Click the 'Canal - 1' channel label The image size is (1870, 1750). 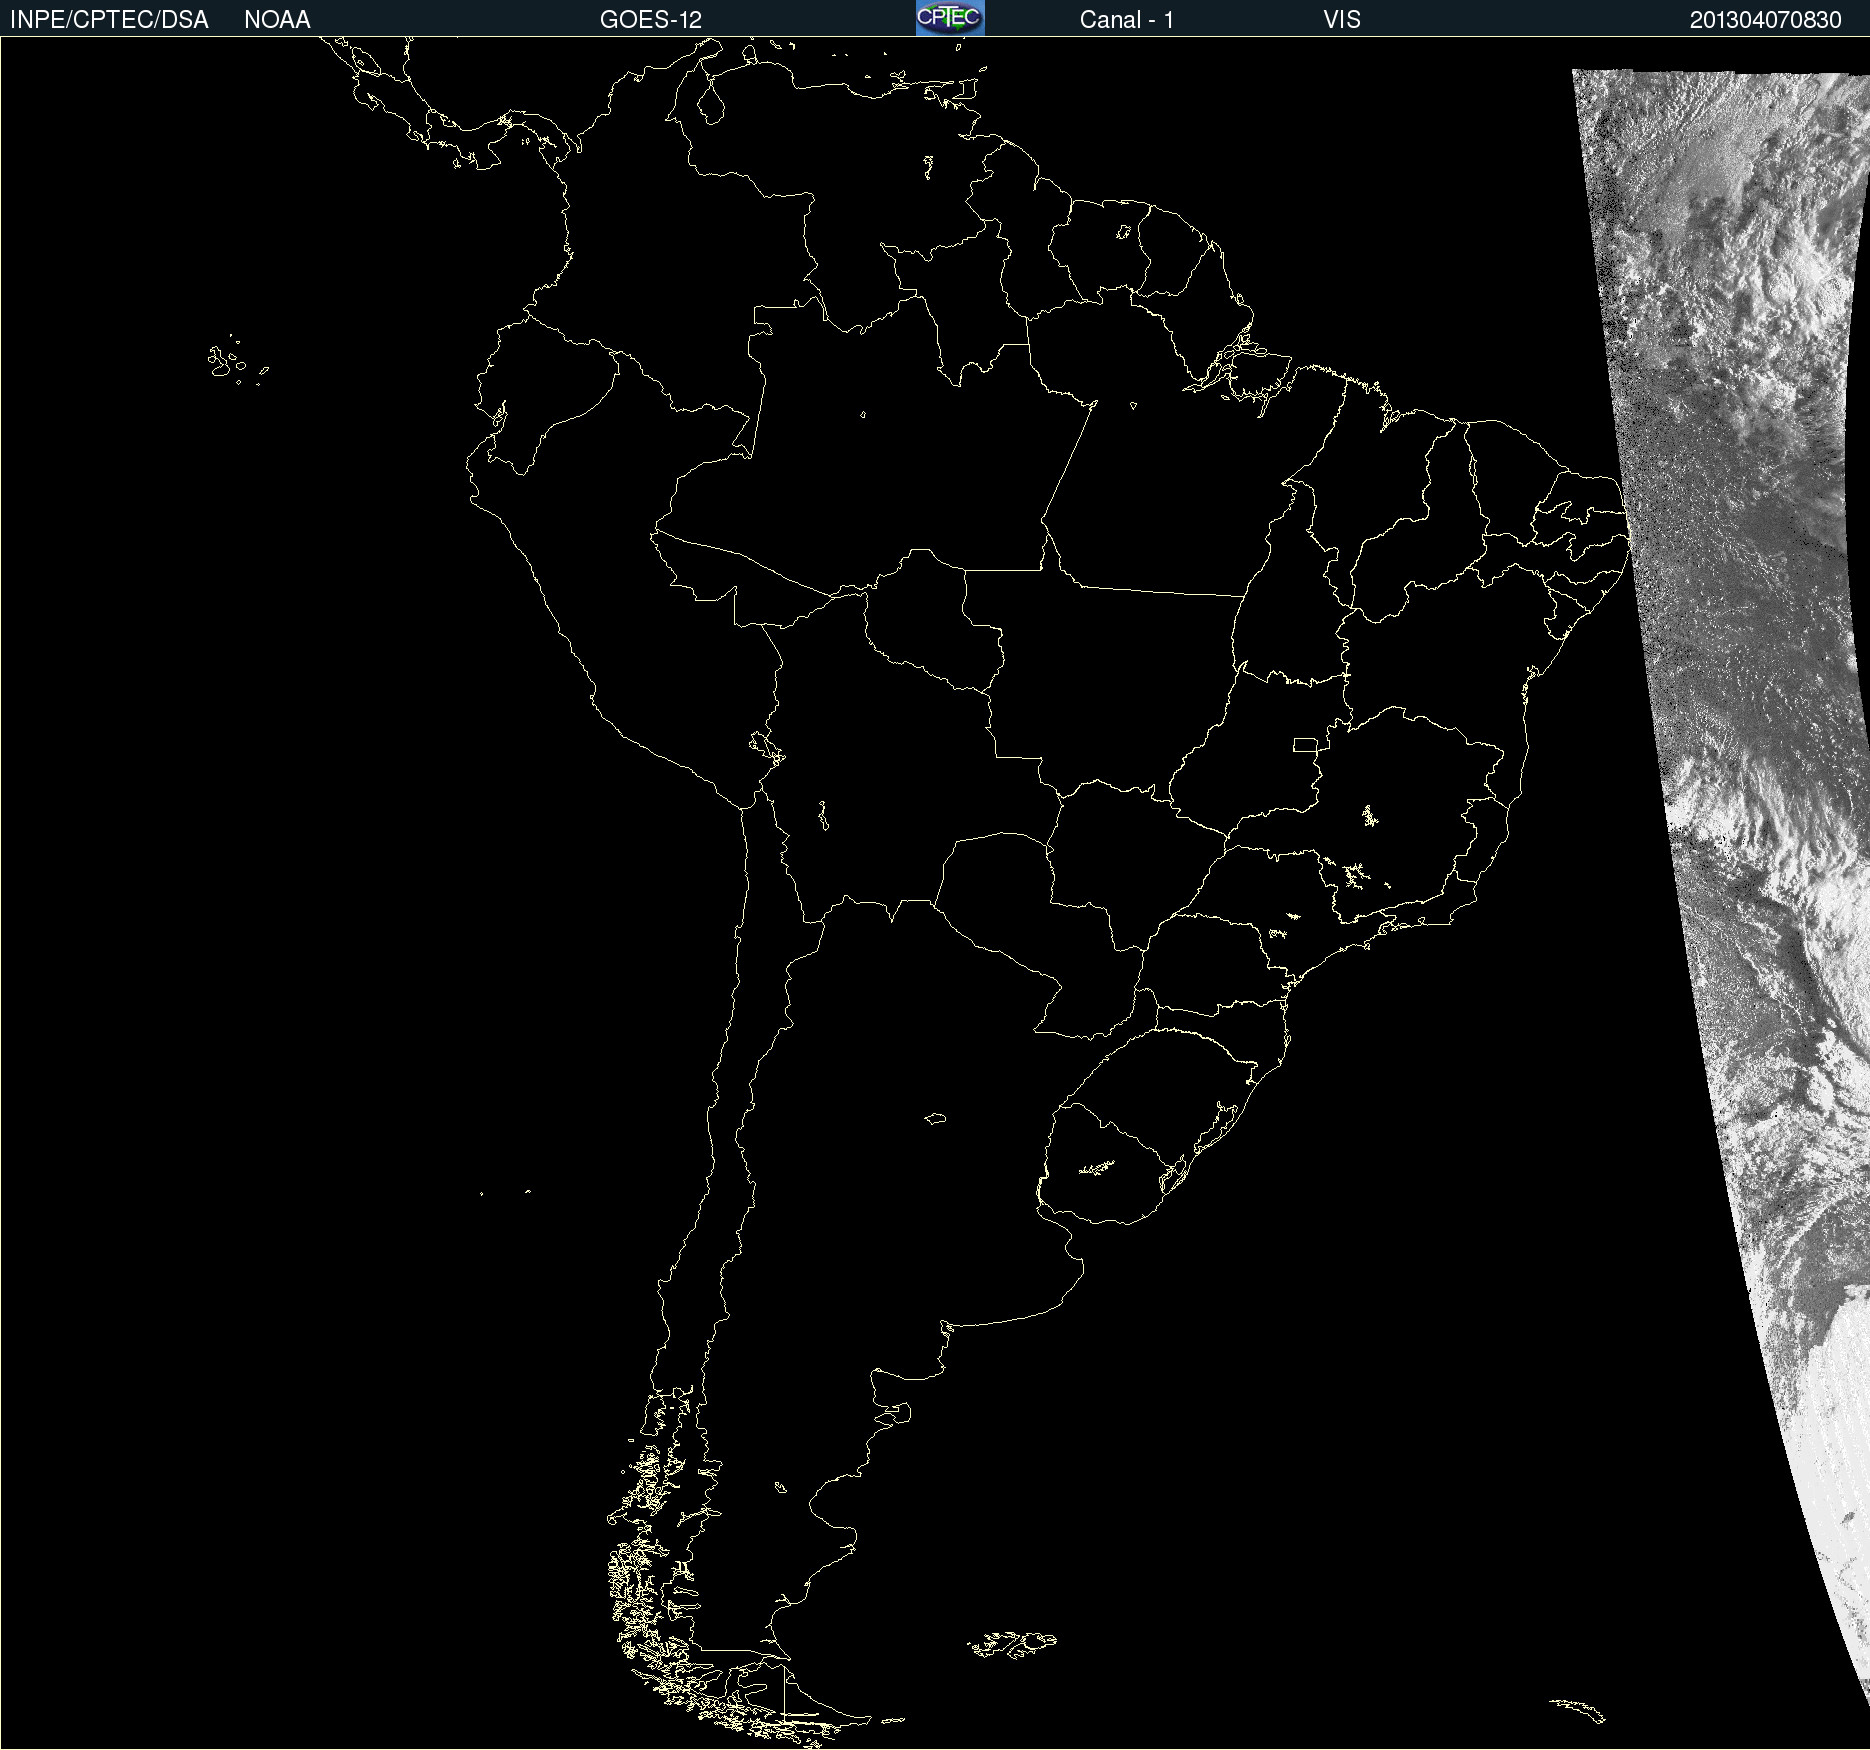coord(1127,20)
